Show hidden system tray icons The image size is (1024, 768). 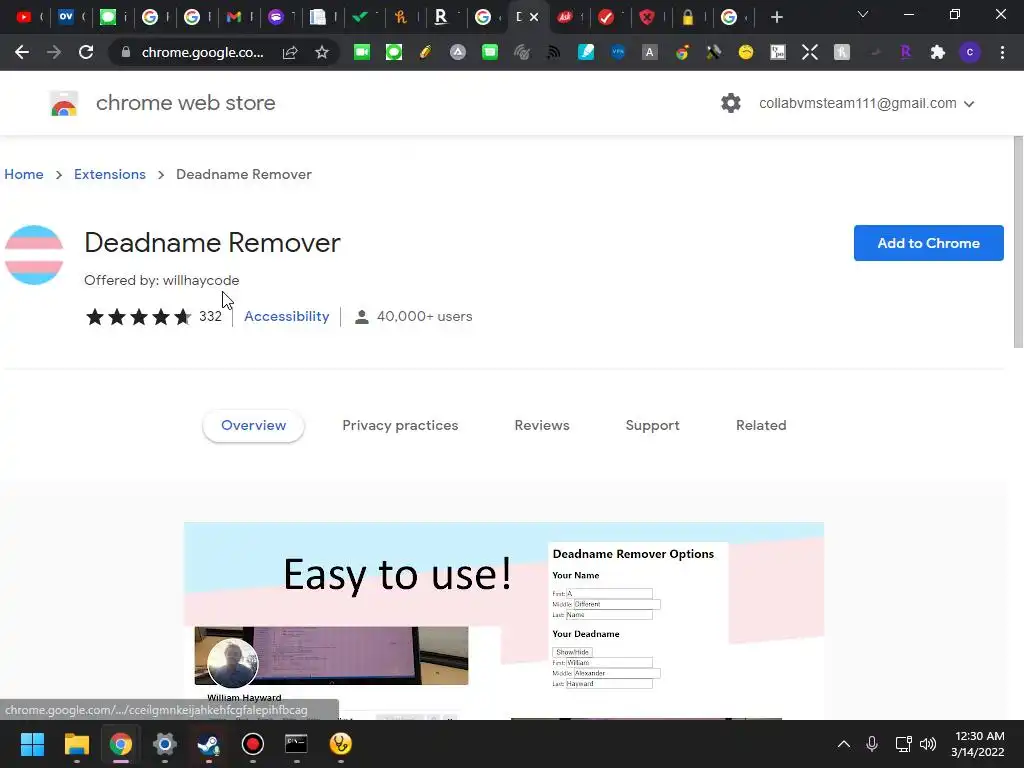pos(844,744)
